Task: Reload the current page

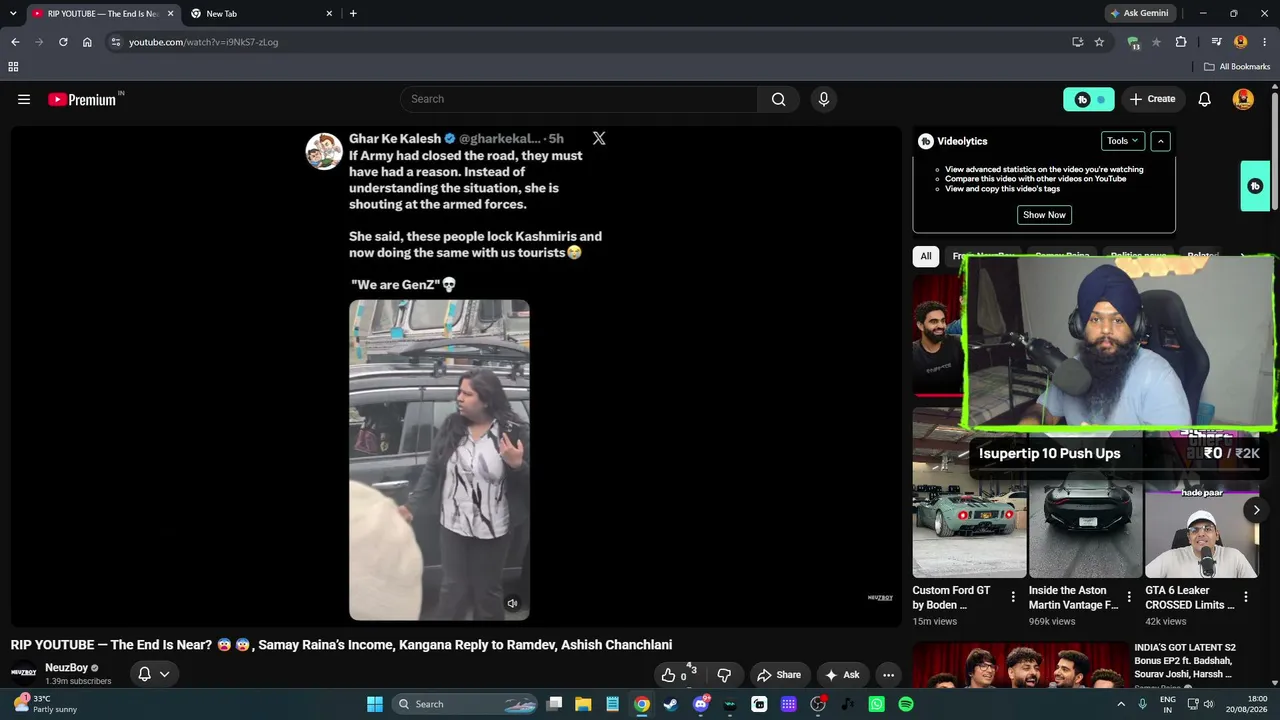Action: pos(63,42)
